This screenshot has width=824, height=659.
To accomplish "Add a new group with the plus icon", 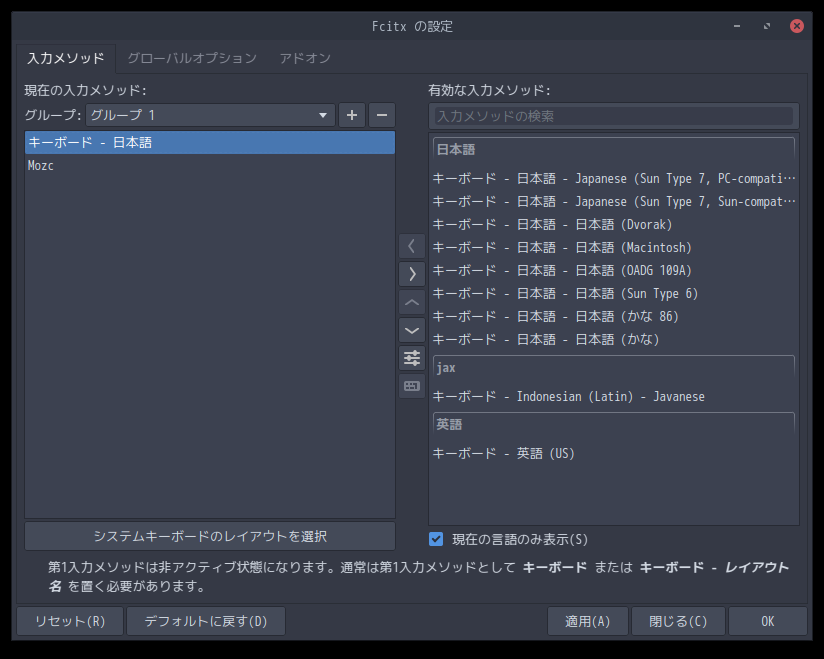I will tap(351, 115).
